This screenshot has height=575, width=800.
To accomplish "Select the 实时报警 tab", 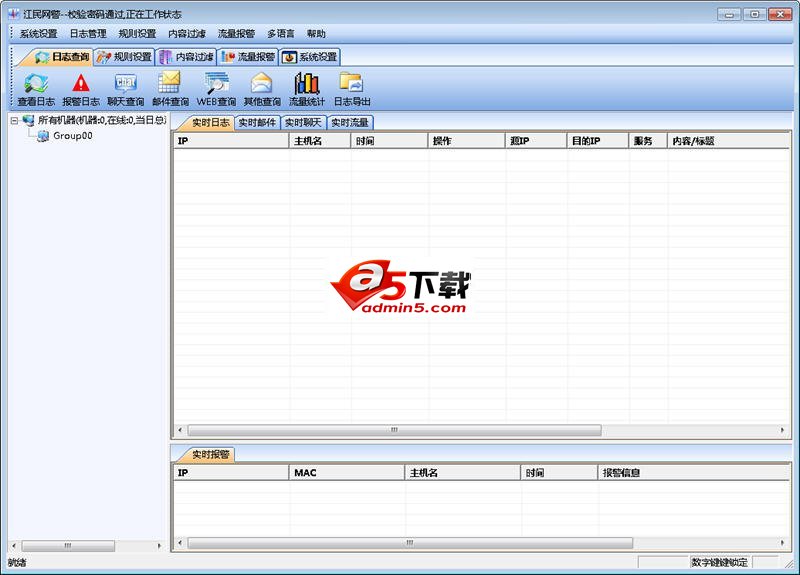I will tap(210, 455).
